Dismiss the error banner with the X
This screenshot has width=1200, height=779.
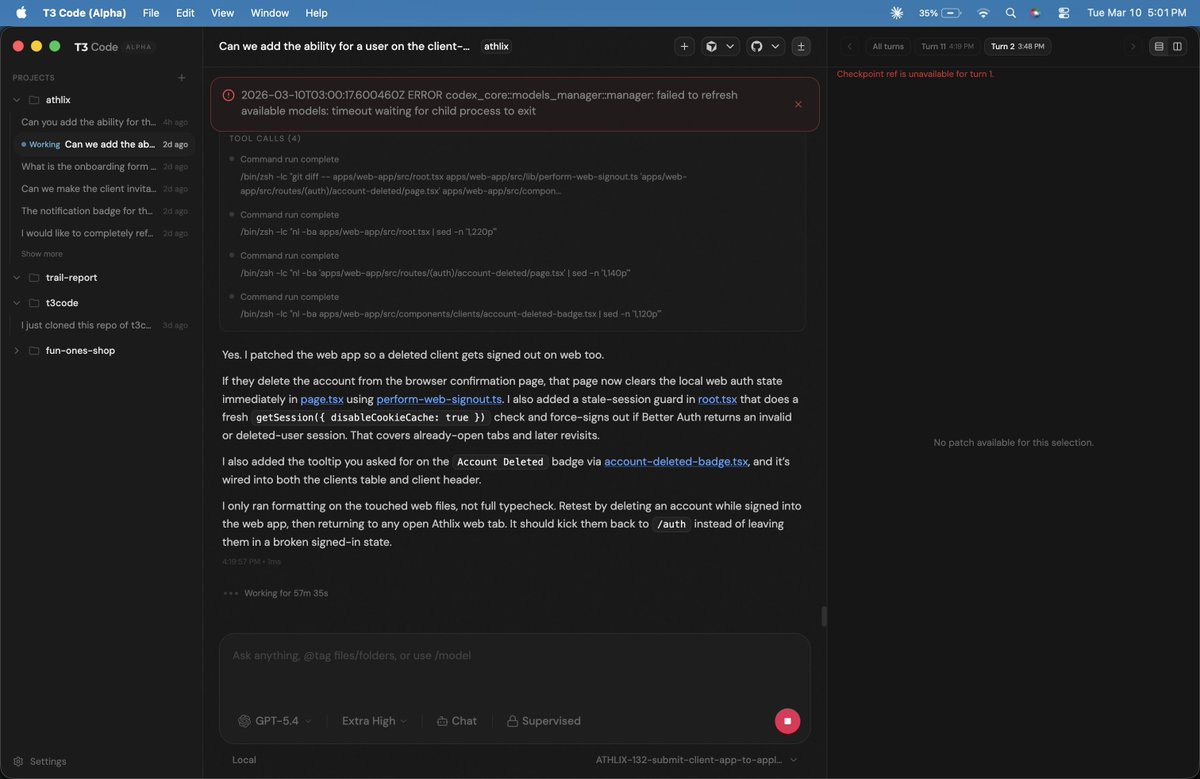click(x=798, y=104)
